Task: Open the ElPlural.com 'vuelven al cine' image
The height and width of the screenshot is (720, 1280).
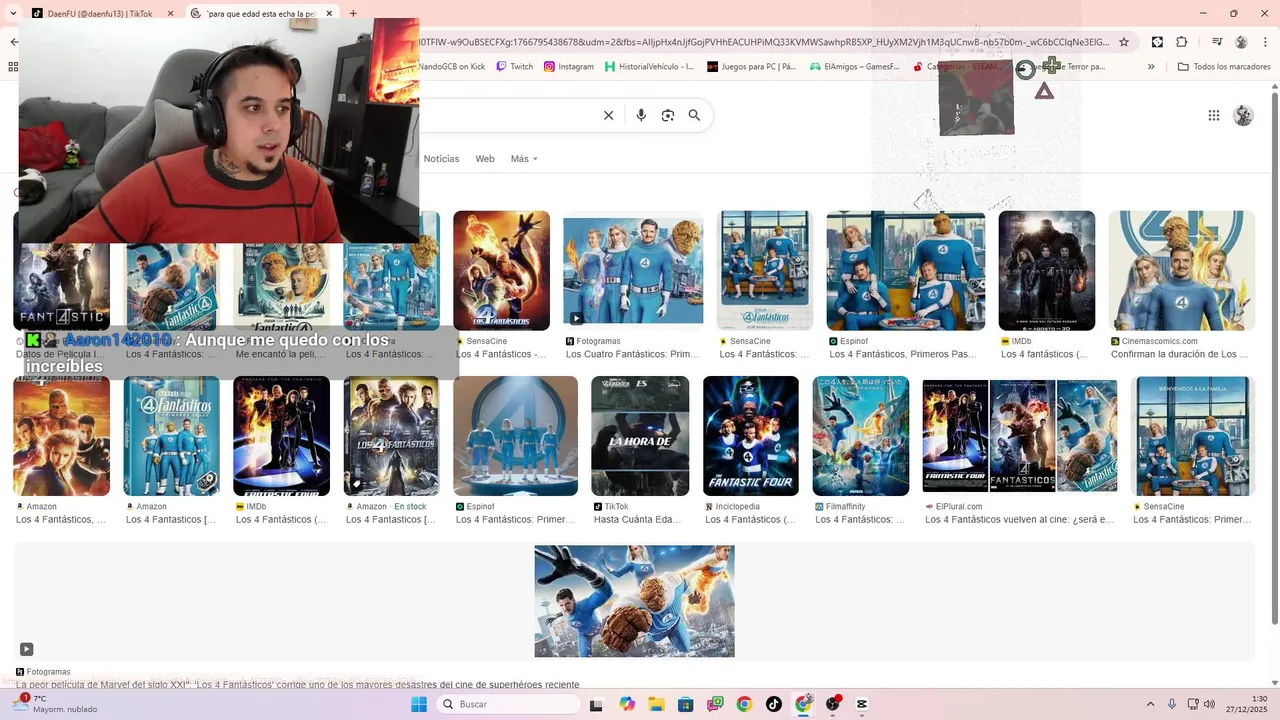Action: pyautogui.click(x=1020, y=436)
